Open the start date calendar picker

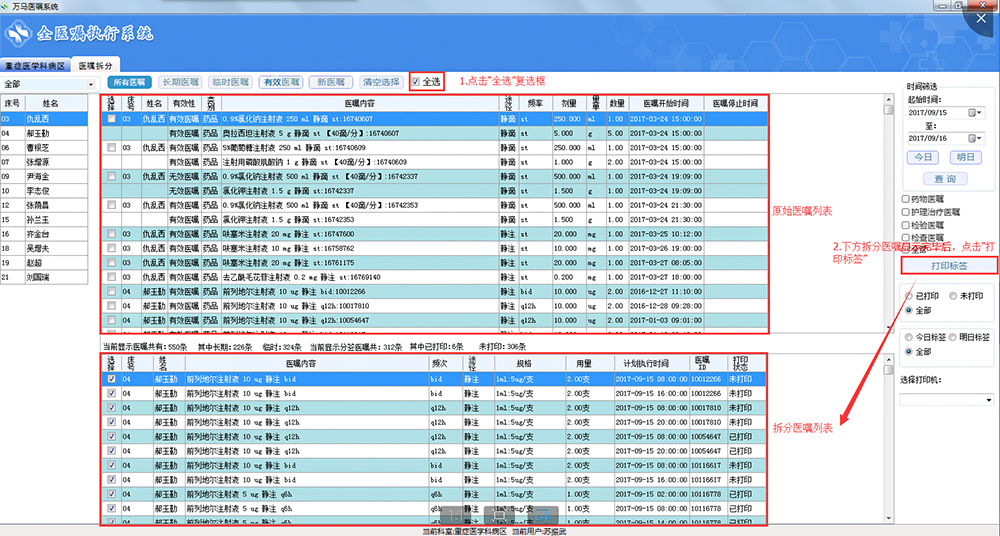coord(980,113)
